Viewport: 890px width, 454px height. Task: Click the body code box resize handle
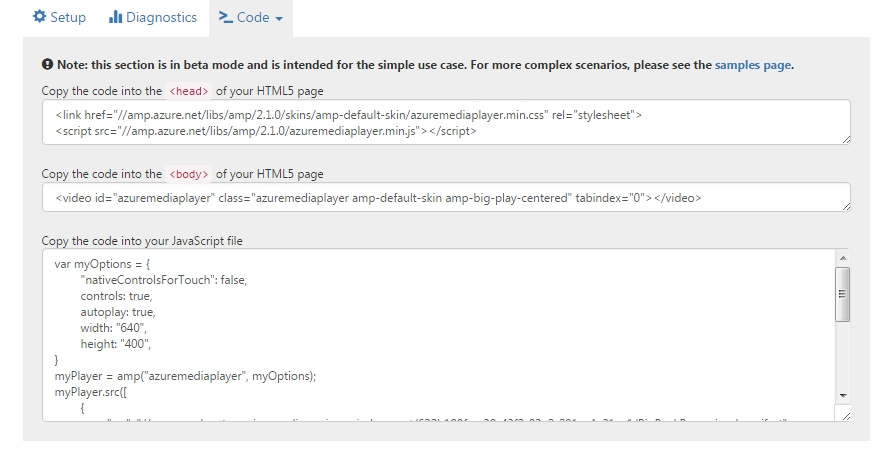coord(846,206)
